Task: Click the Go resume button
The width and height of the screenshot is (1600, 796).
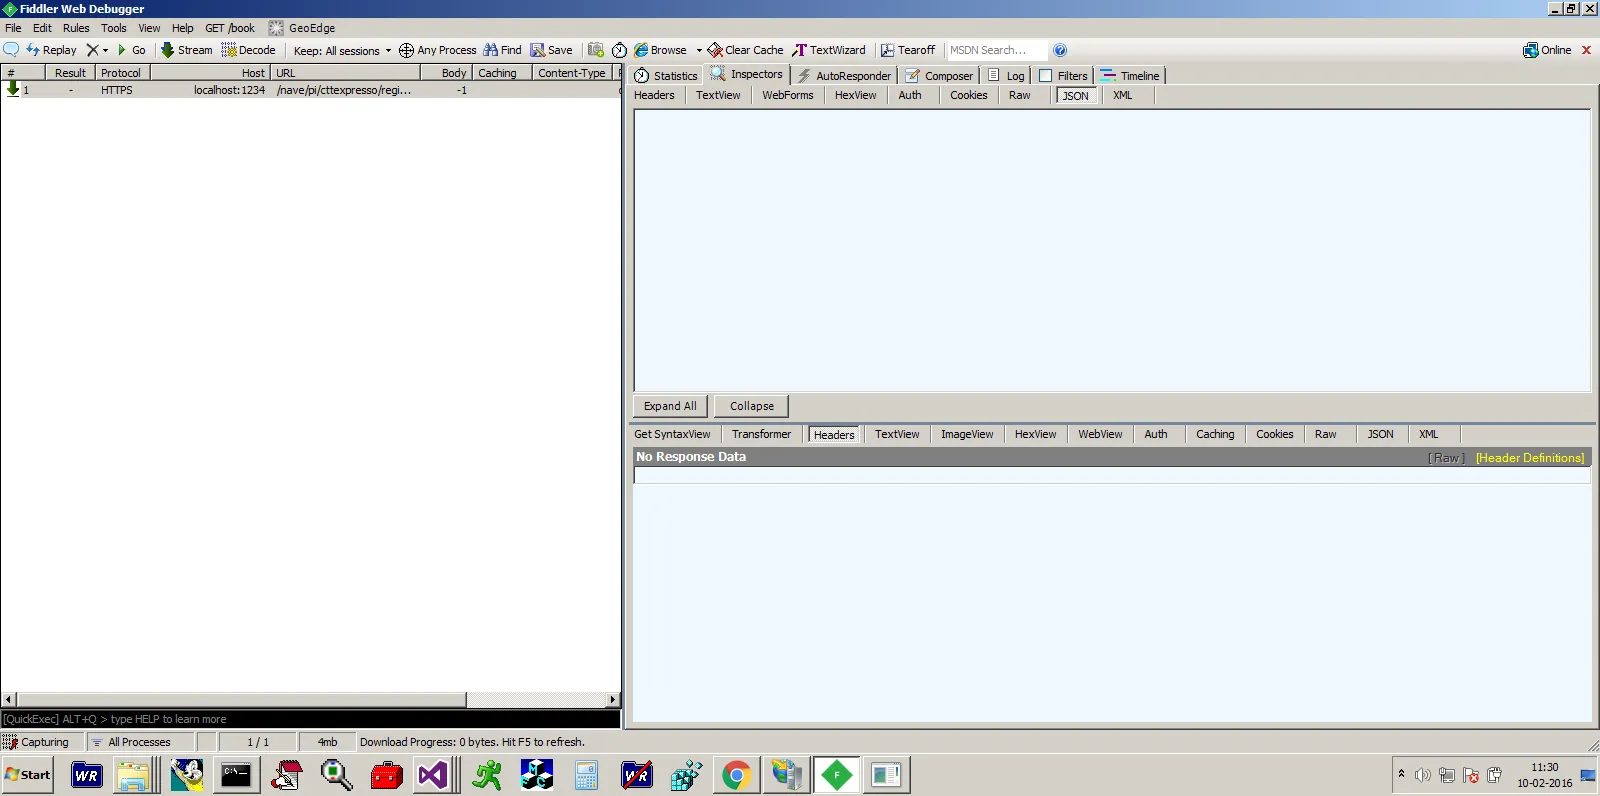Action: point(131,50)
